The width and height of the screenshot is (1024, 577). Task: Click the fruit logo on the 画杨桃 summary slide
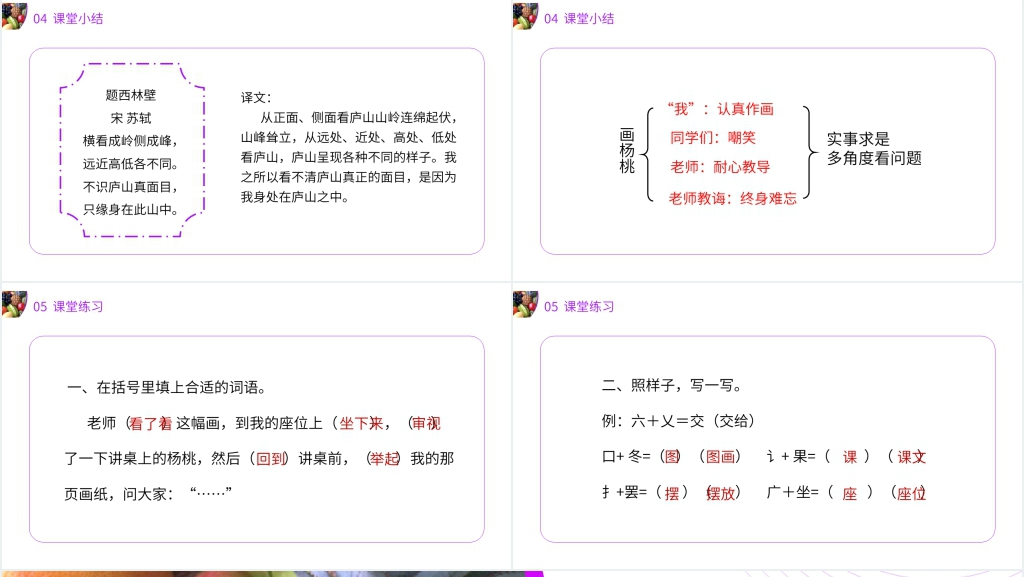[525, 17]
